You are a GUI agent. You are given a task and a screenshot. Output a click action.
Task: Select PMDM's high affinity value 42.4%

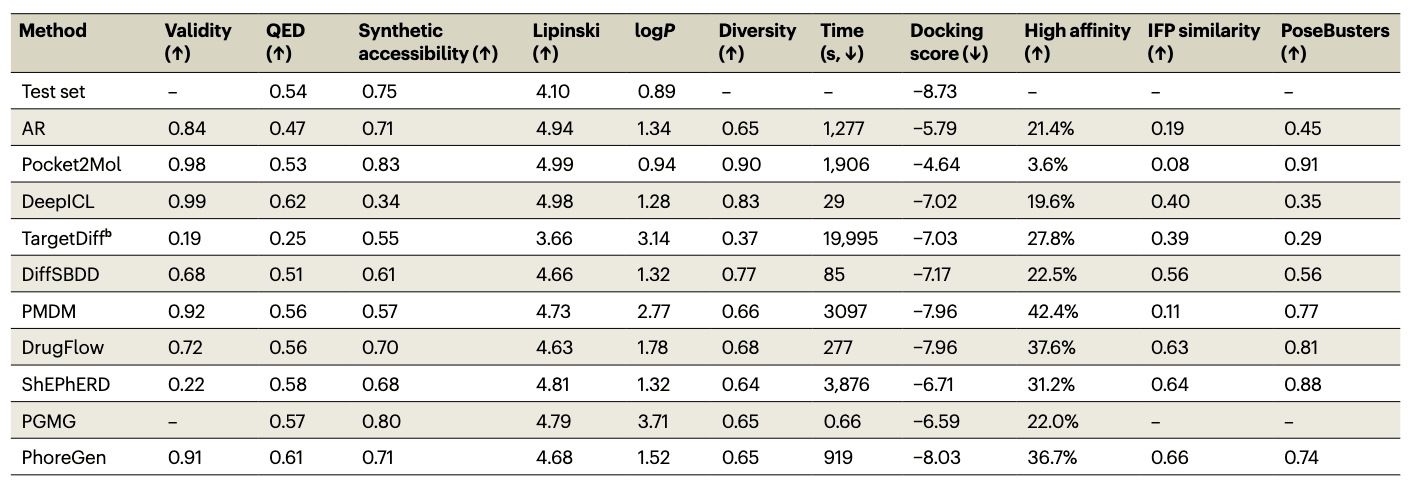1052,311
